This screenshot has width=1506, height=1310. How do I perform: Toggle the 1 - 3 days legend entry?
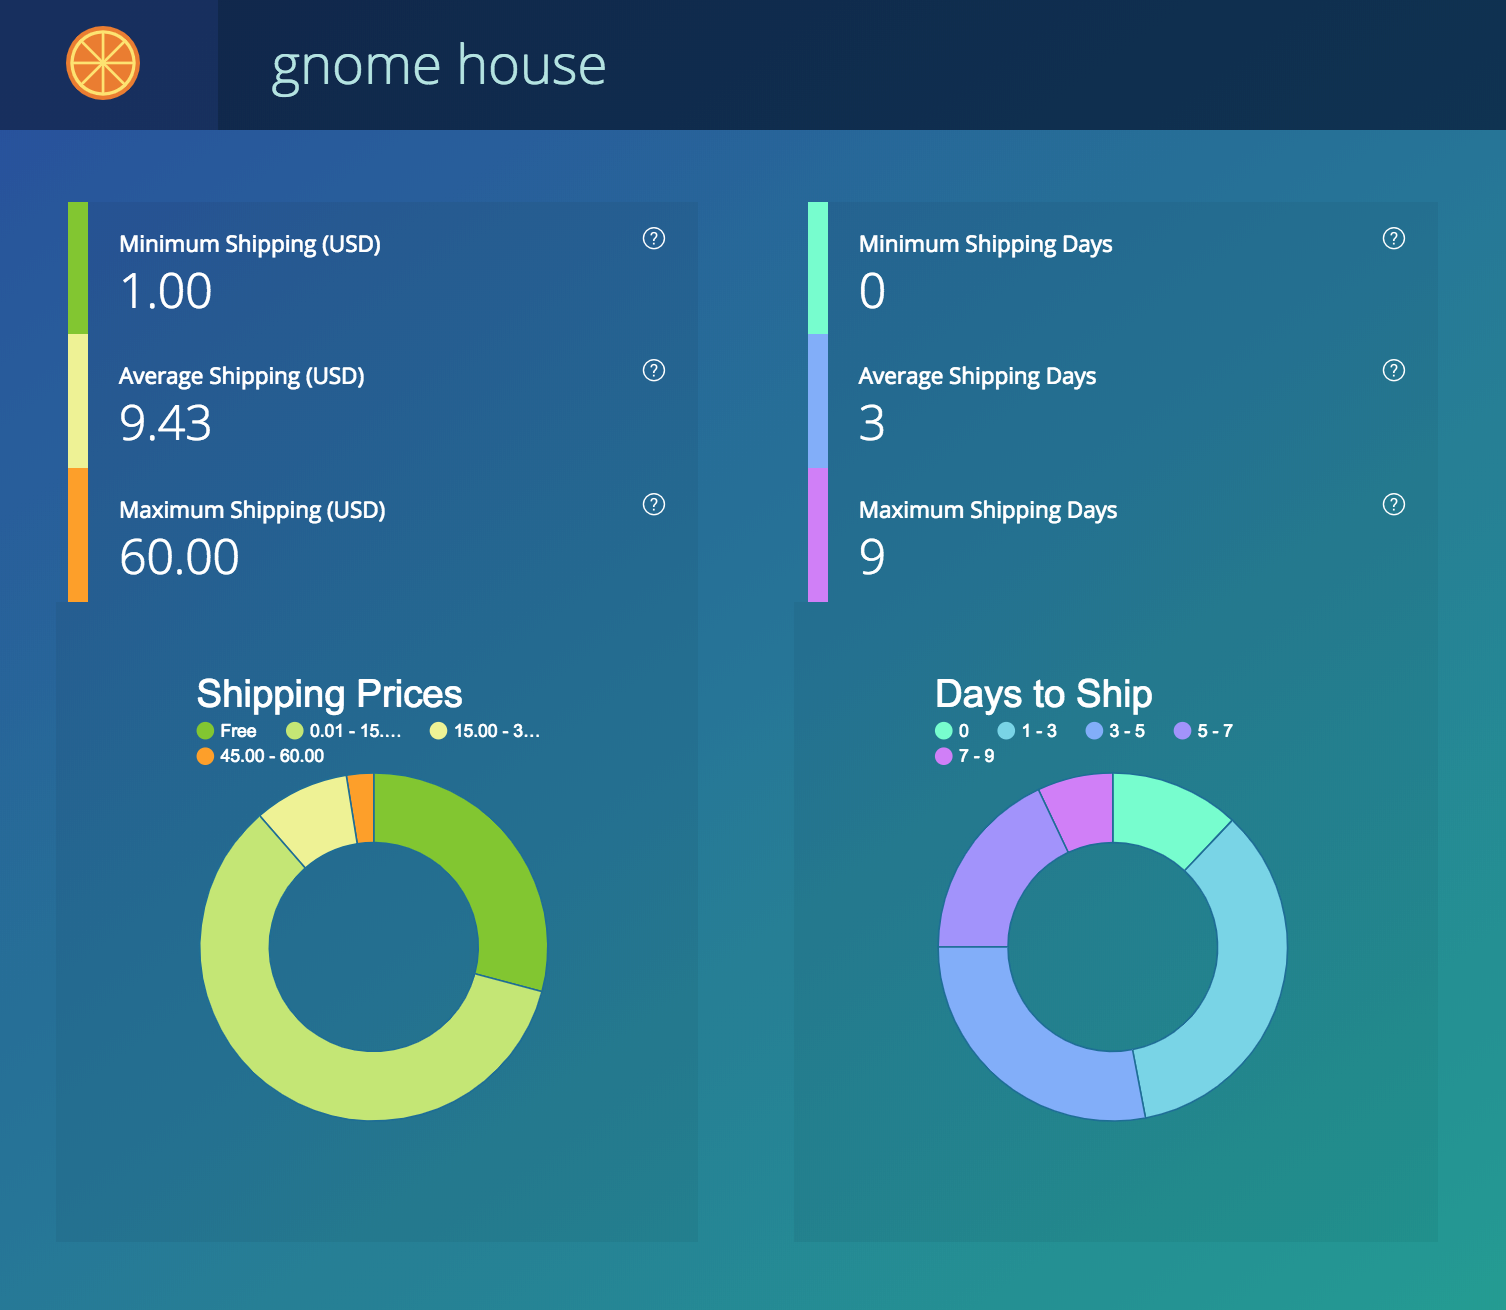tap(1027, 731)
